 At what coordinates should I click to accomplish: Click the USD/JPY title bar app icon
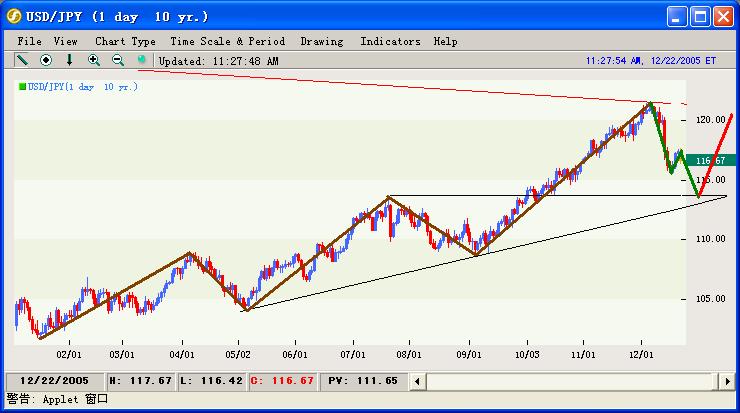(14, 17)
